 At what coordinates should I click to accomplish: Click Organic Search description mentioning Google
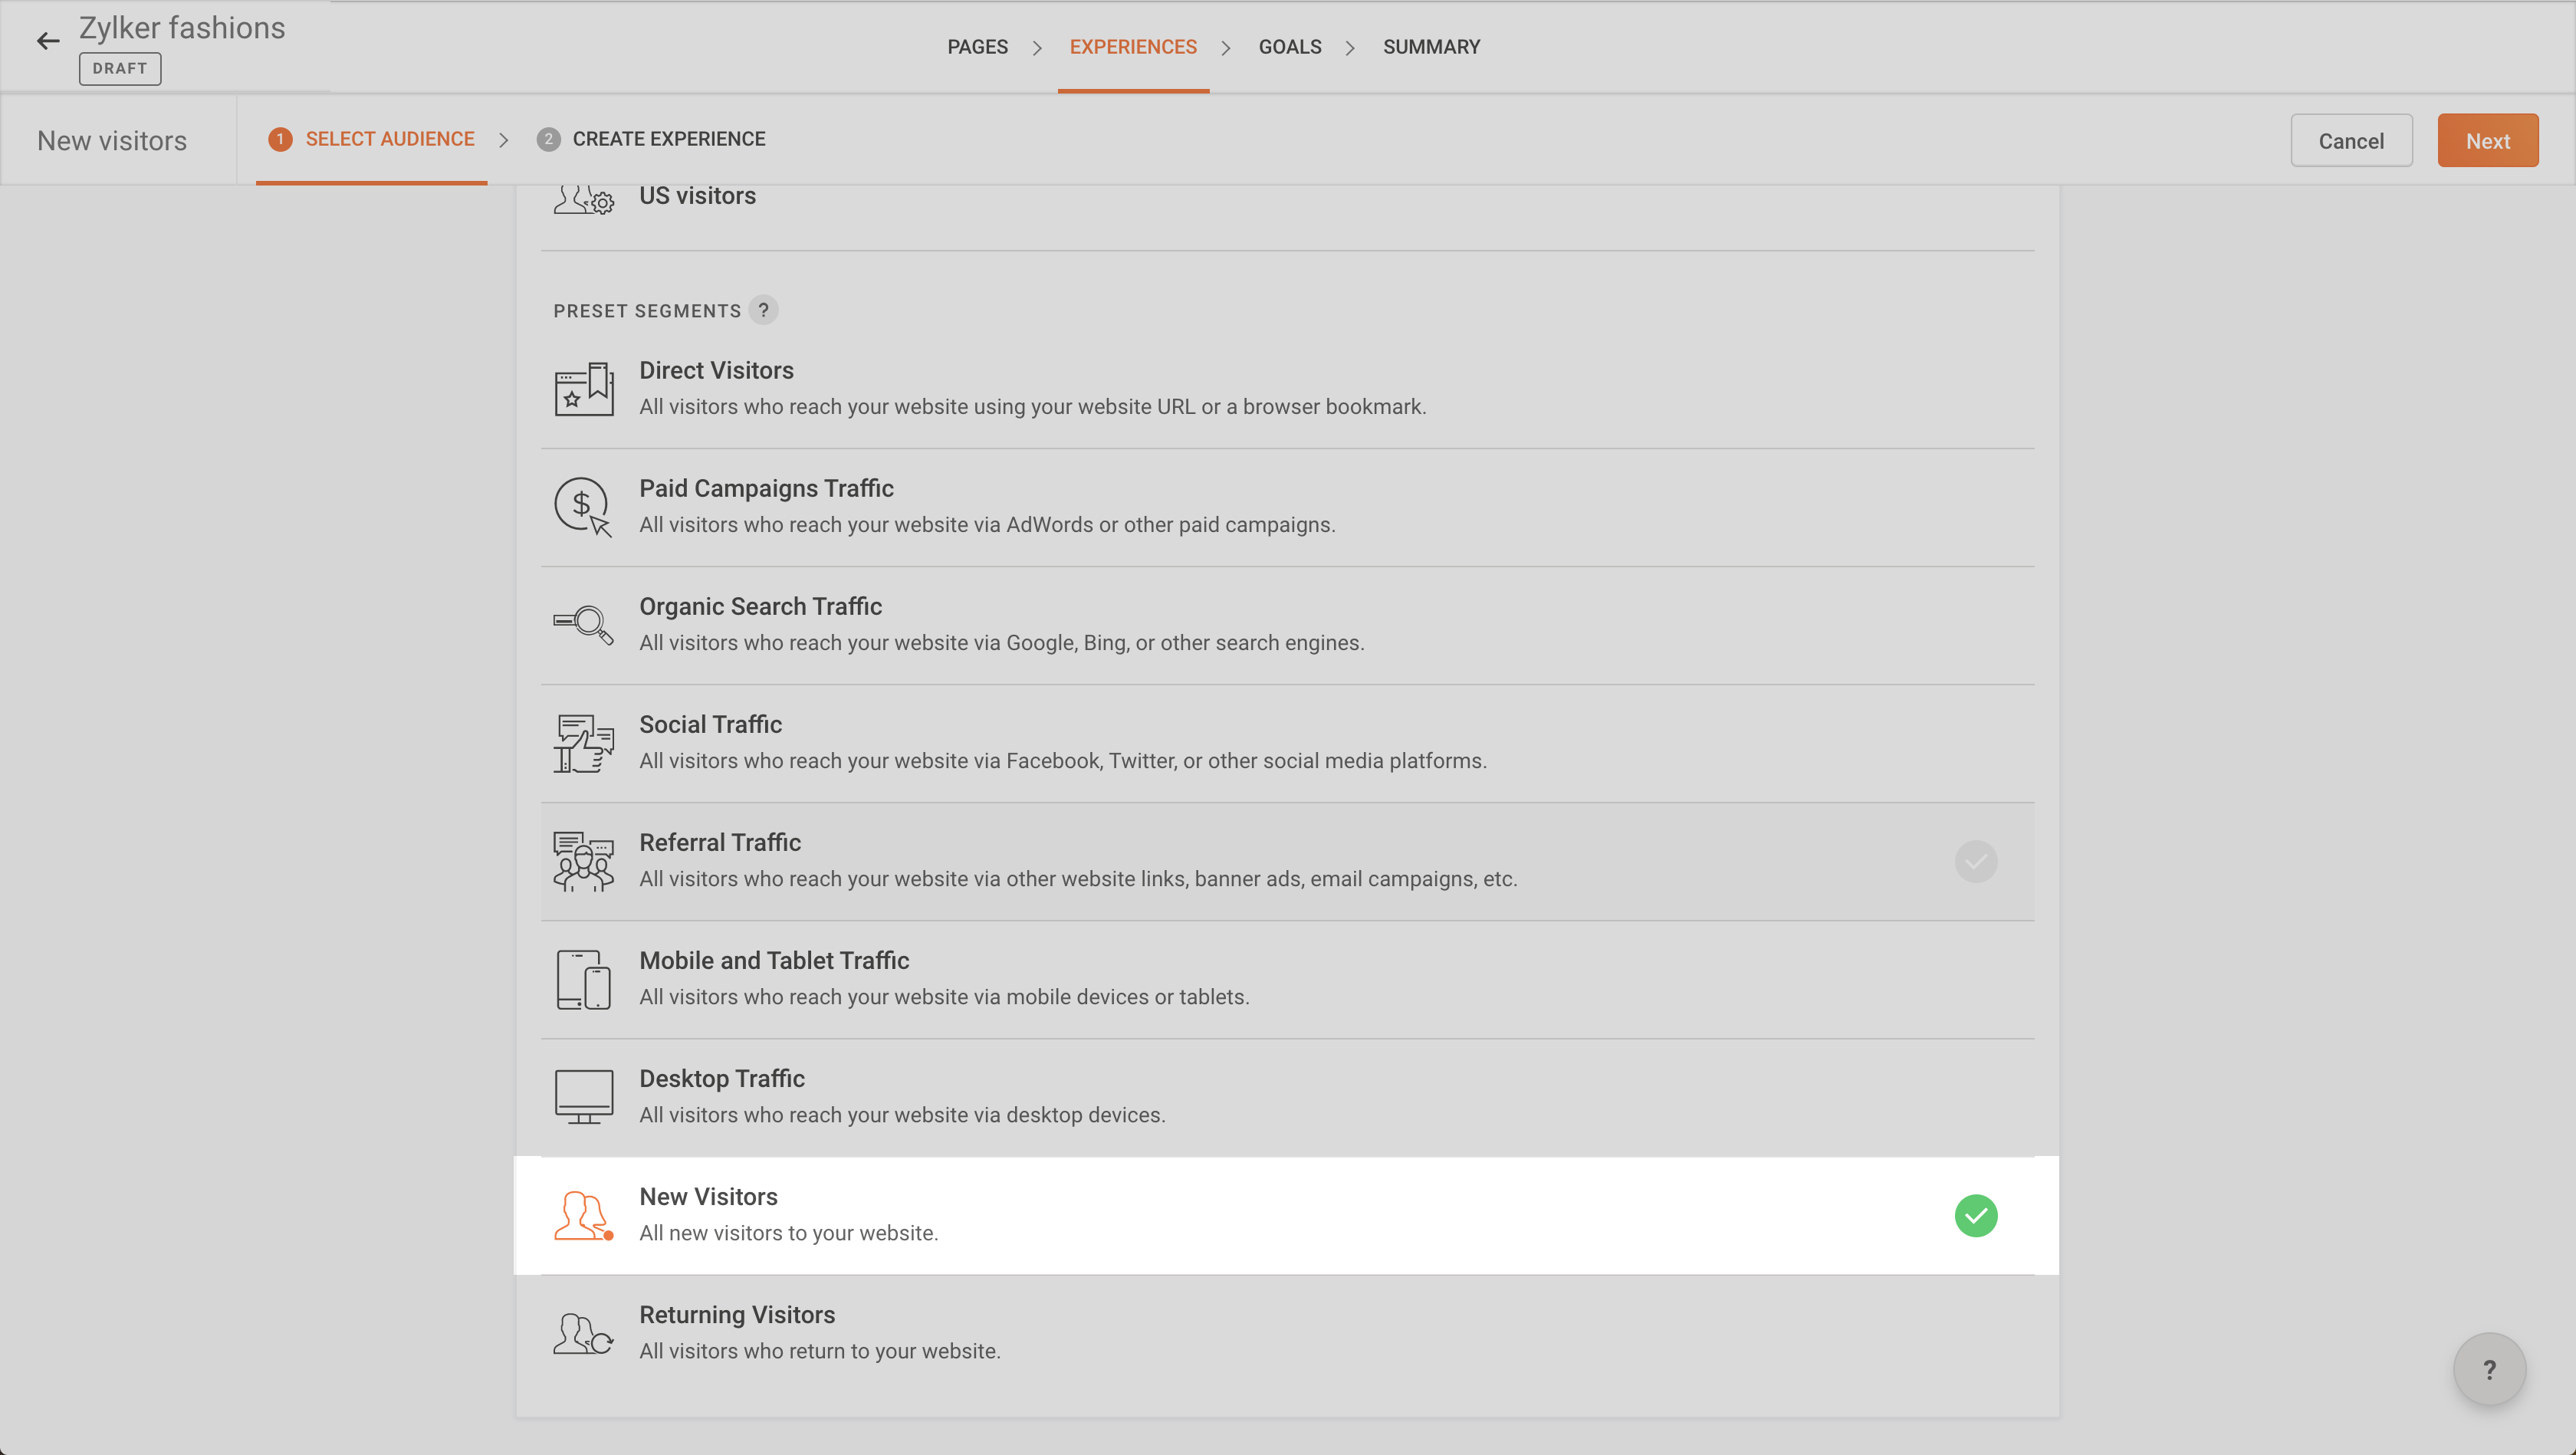[1002, 643]
